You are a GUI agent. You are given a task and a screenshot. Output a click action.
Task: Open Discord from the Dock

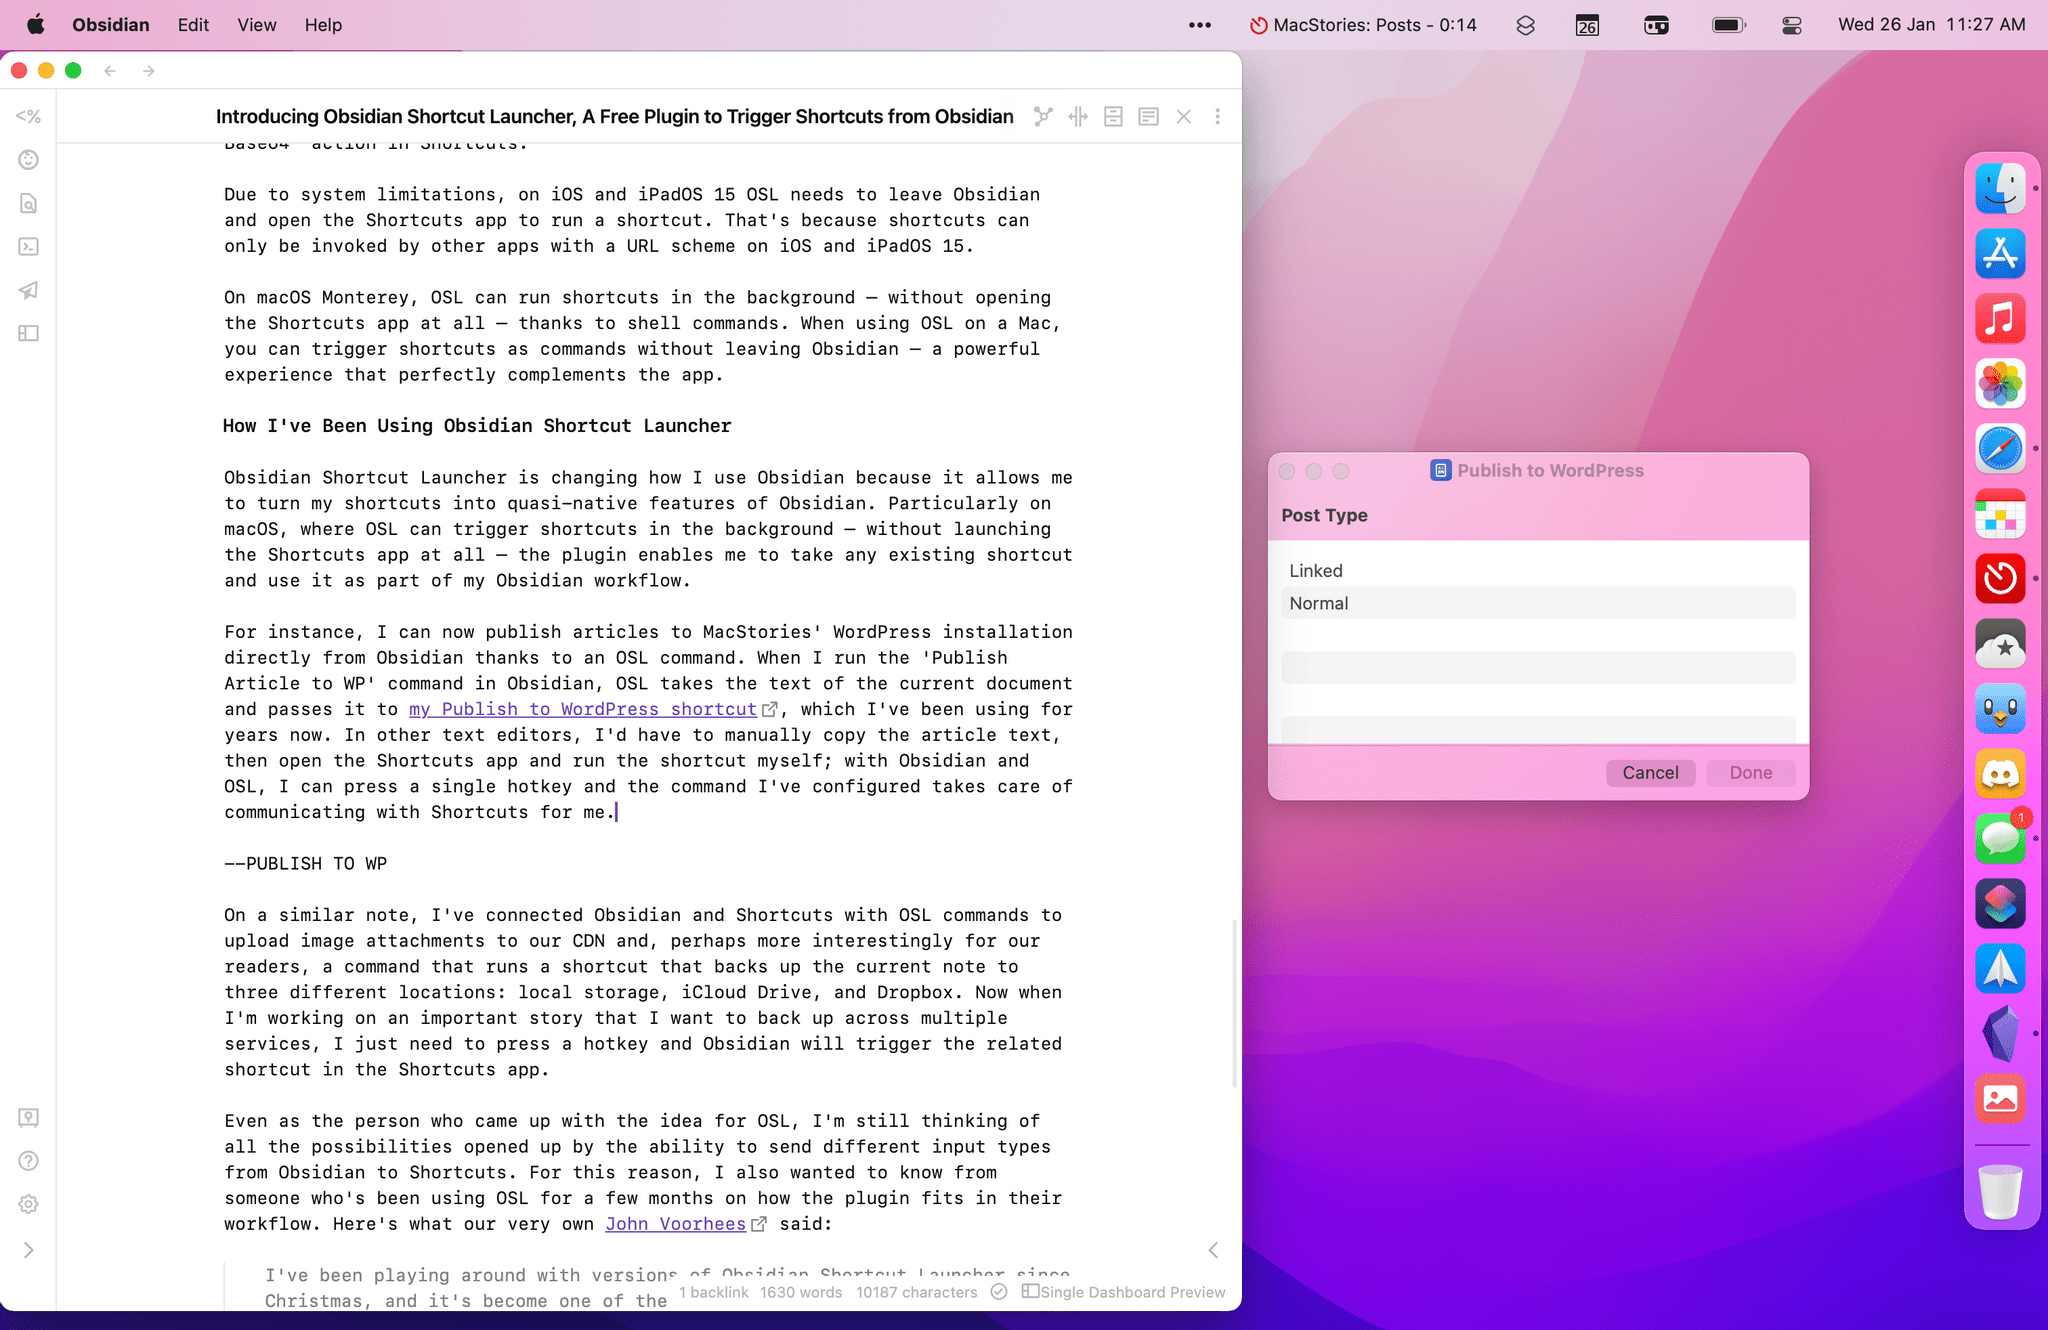tap(2000, 774)
